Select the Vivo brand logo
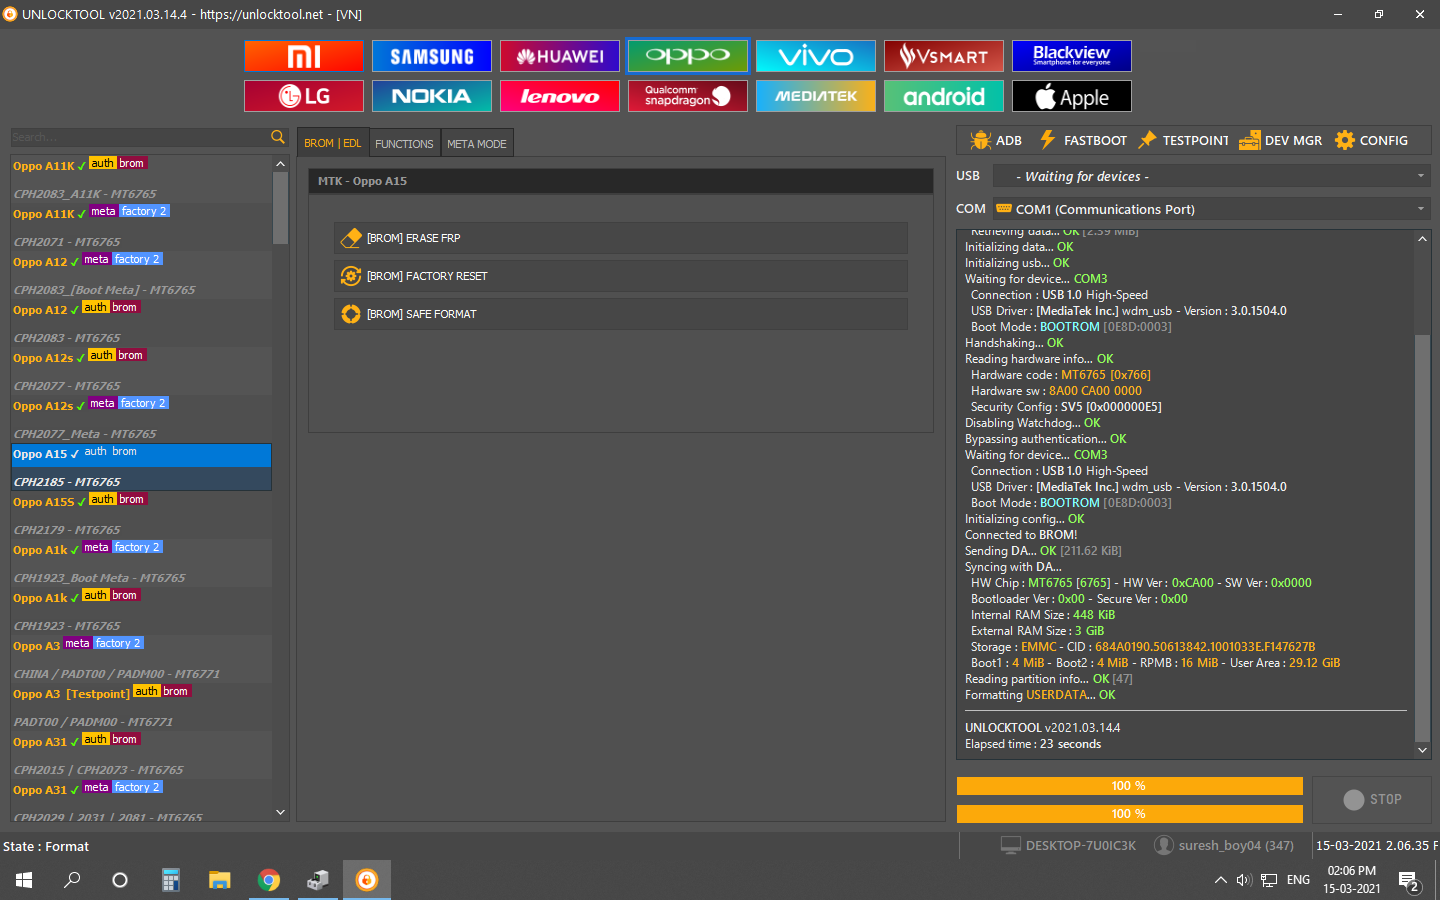Viewport: 1440px width, 900px height. click(816, 56)
